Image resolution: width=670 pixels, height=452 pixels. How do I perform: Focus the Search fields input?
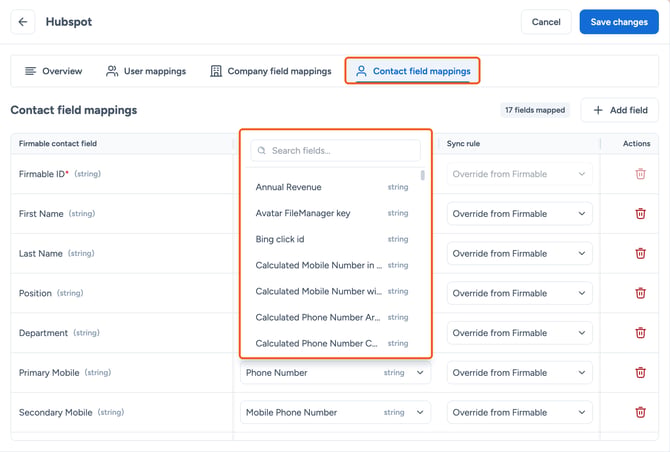pyautogui.click(x=335, y=150)
